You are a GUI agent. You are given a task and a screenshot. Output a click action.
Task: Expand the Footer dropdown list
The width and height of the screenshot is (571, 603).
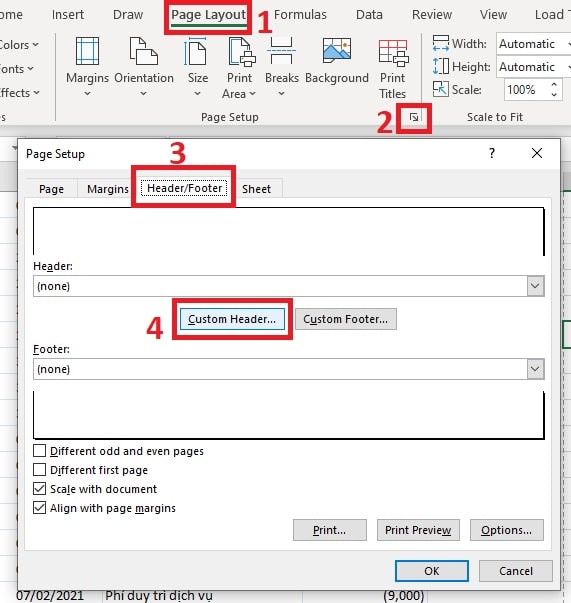pyautogui.click(x=535, y=369)
